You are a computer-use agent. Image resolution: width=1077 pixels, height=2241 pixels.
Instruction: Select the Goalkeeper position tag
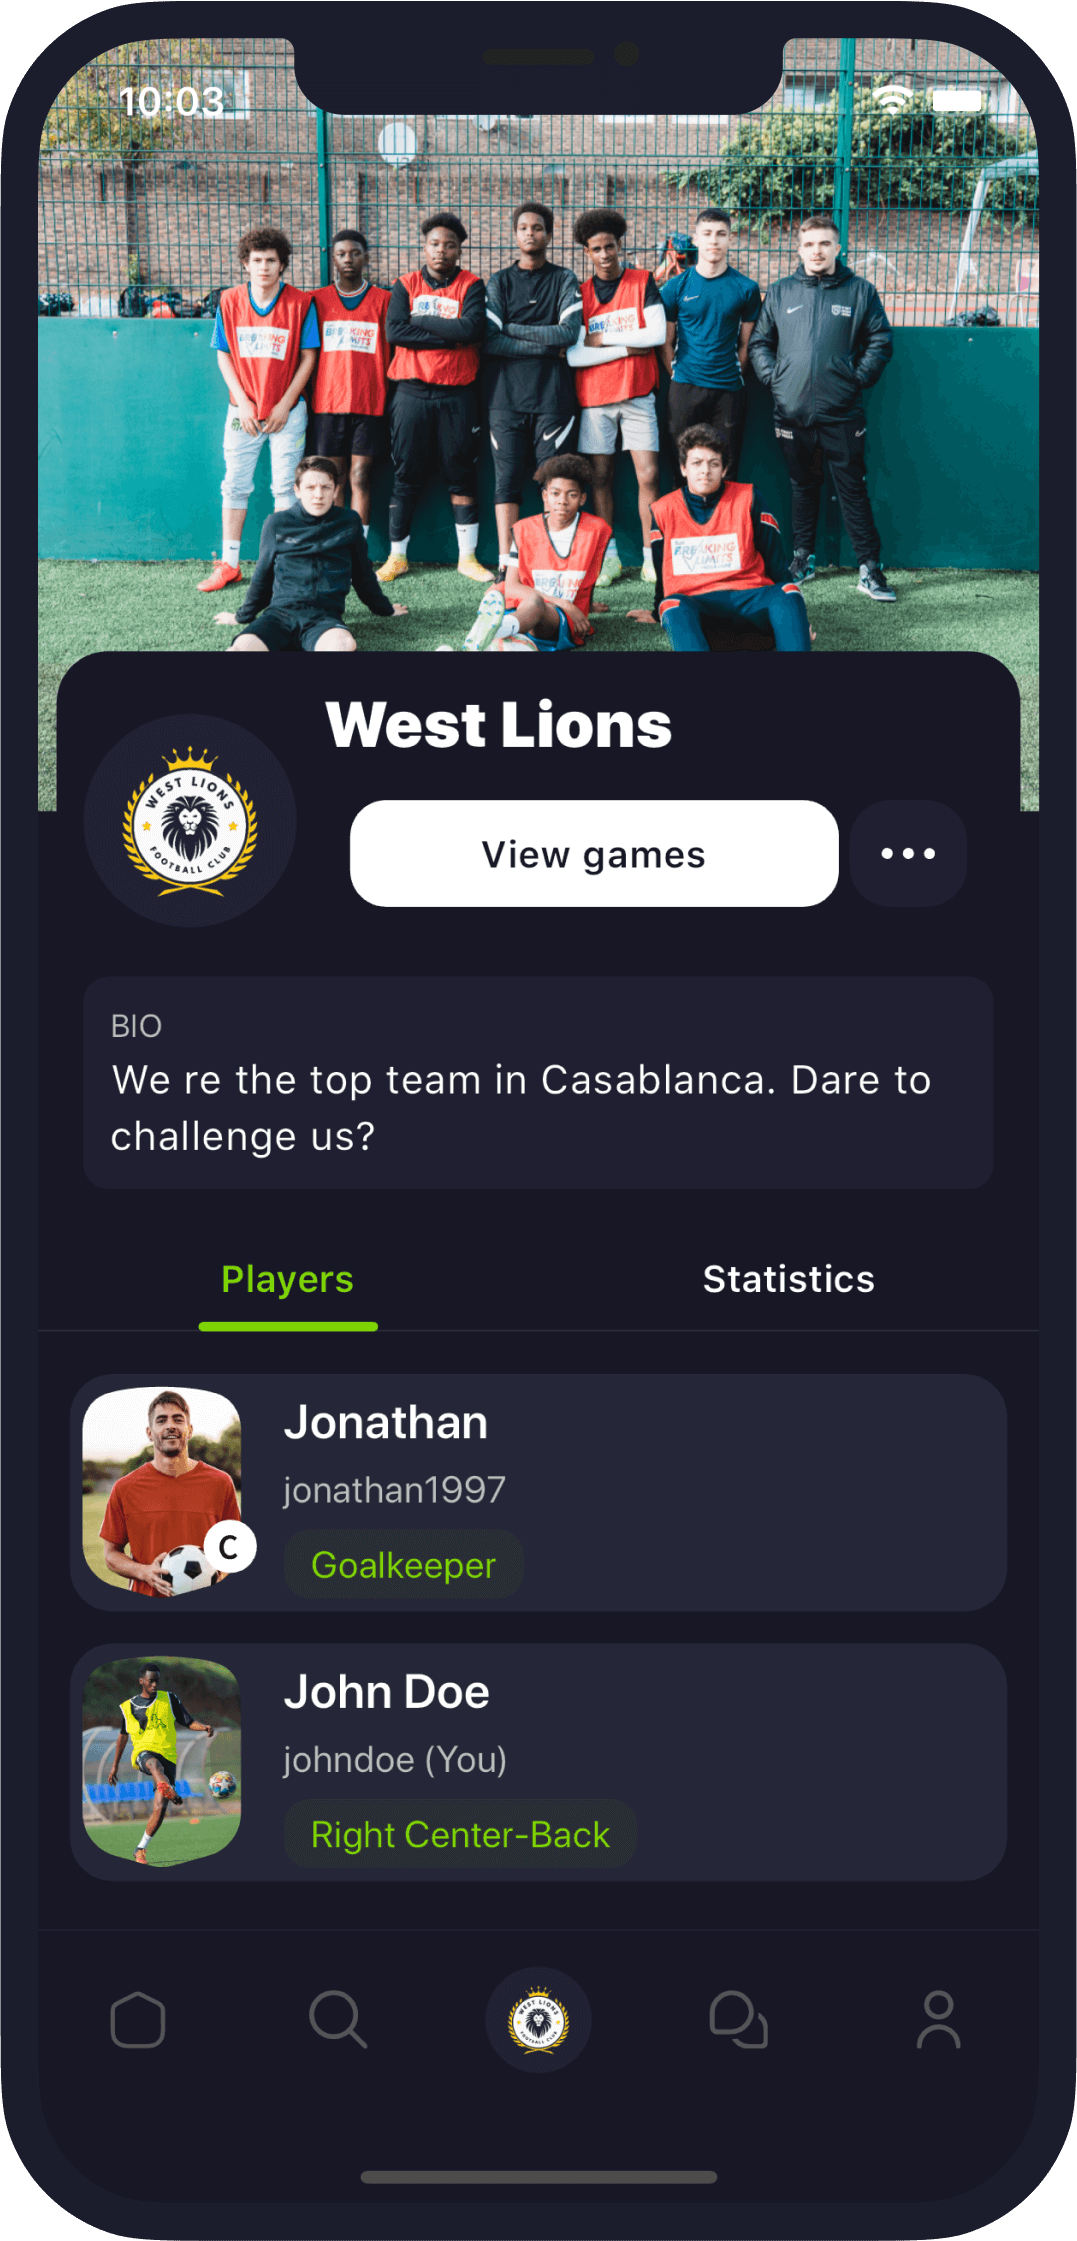click(403, 1564)
